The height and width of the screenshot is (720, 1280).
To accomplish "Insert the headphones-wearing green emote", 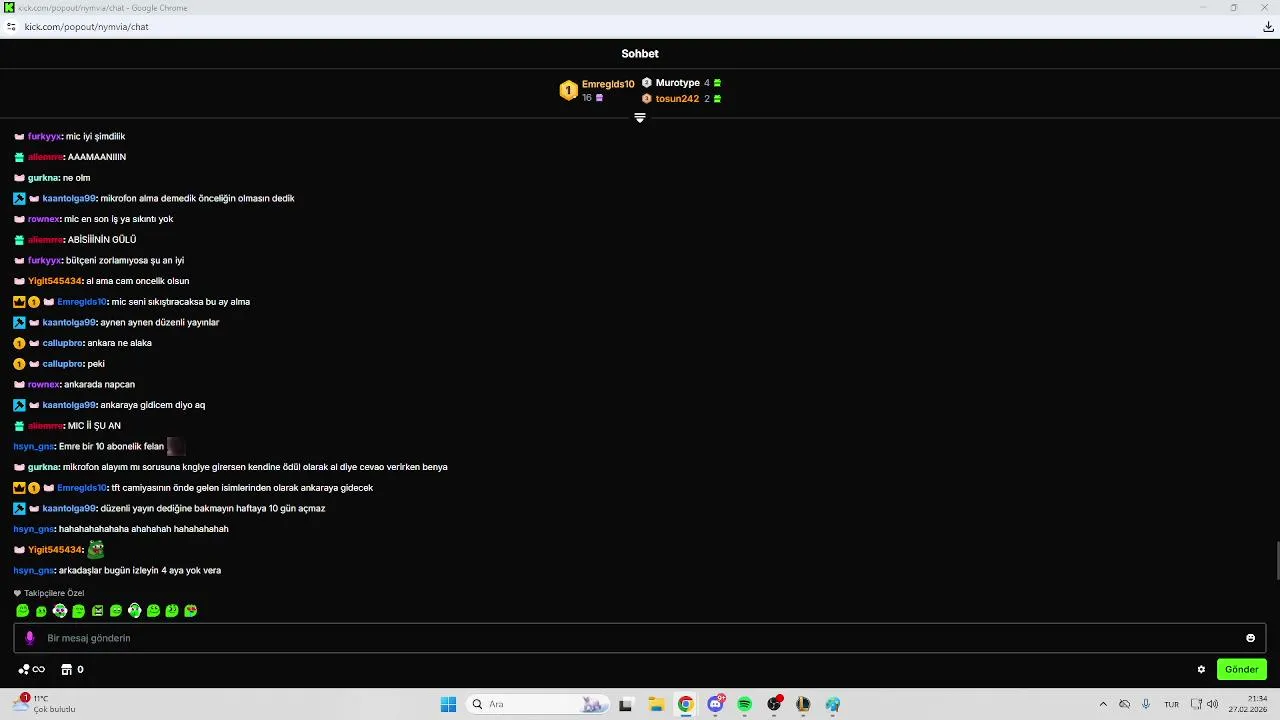I will tap(135, 610).
